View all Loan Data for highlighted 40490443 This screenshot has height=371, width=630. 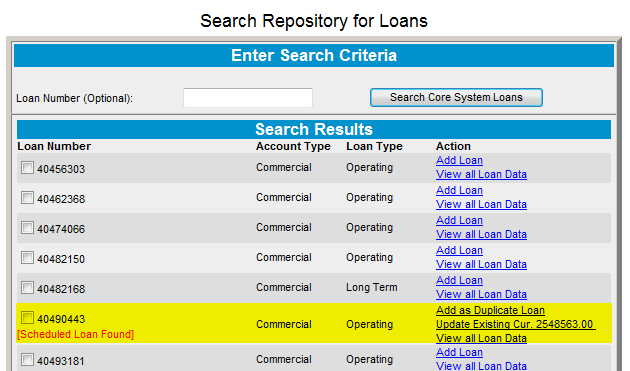click(481, 338)
